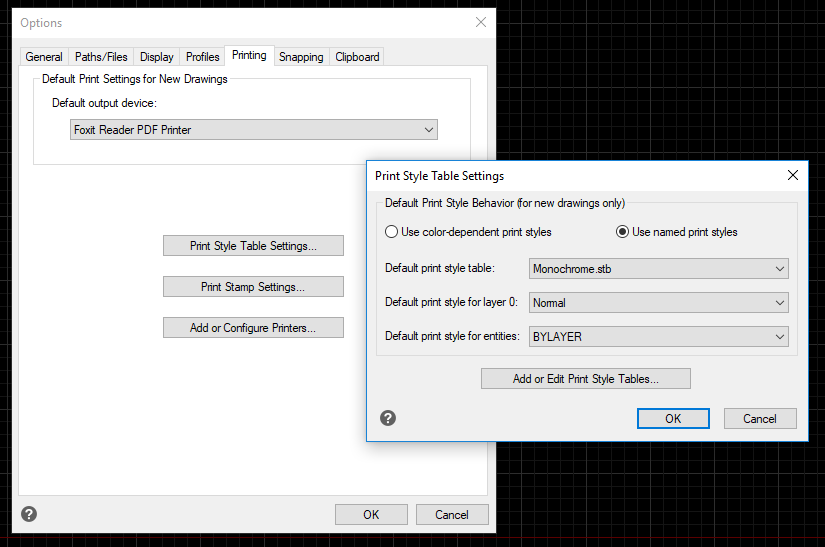The width and height of the screenshot is (825, 547).
Task: Open Add or Edit Print Style Tables
Action: click(585, 379)
